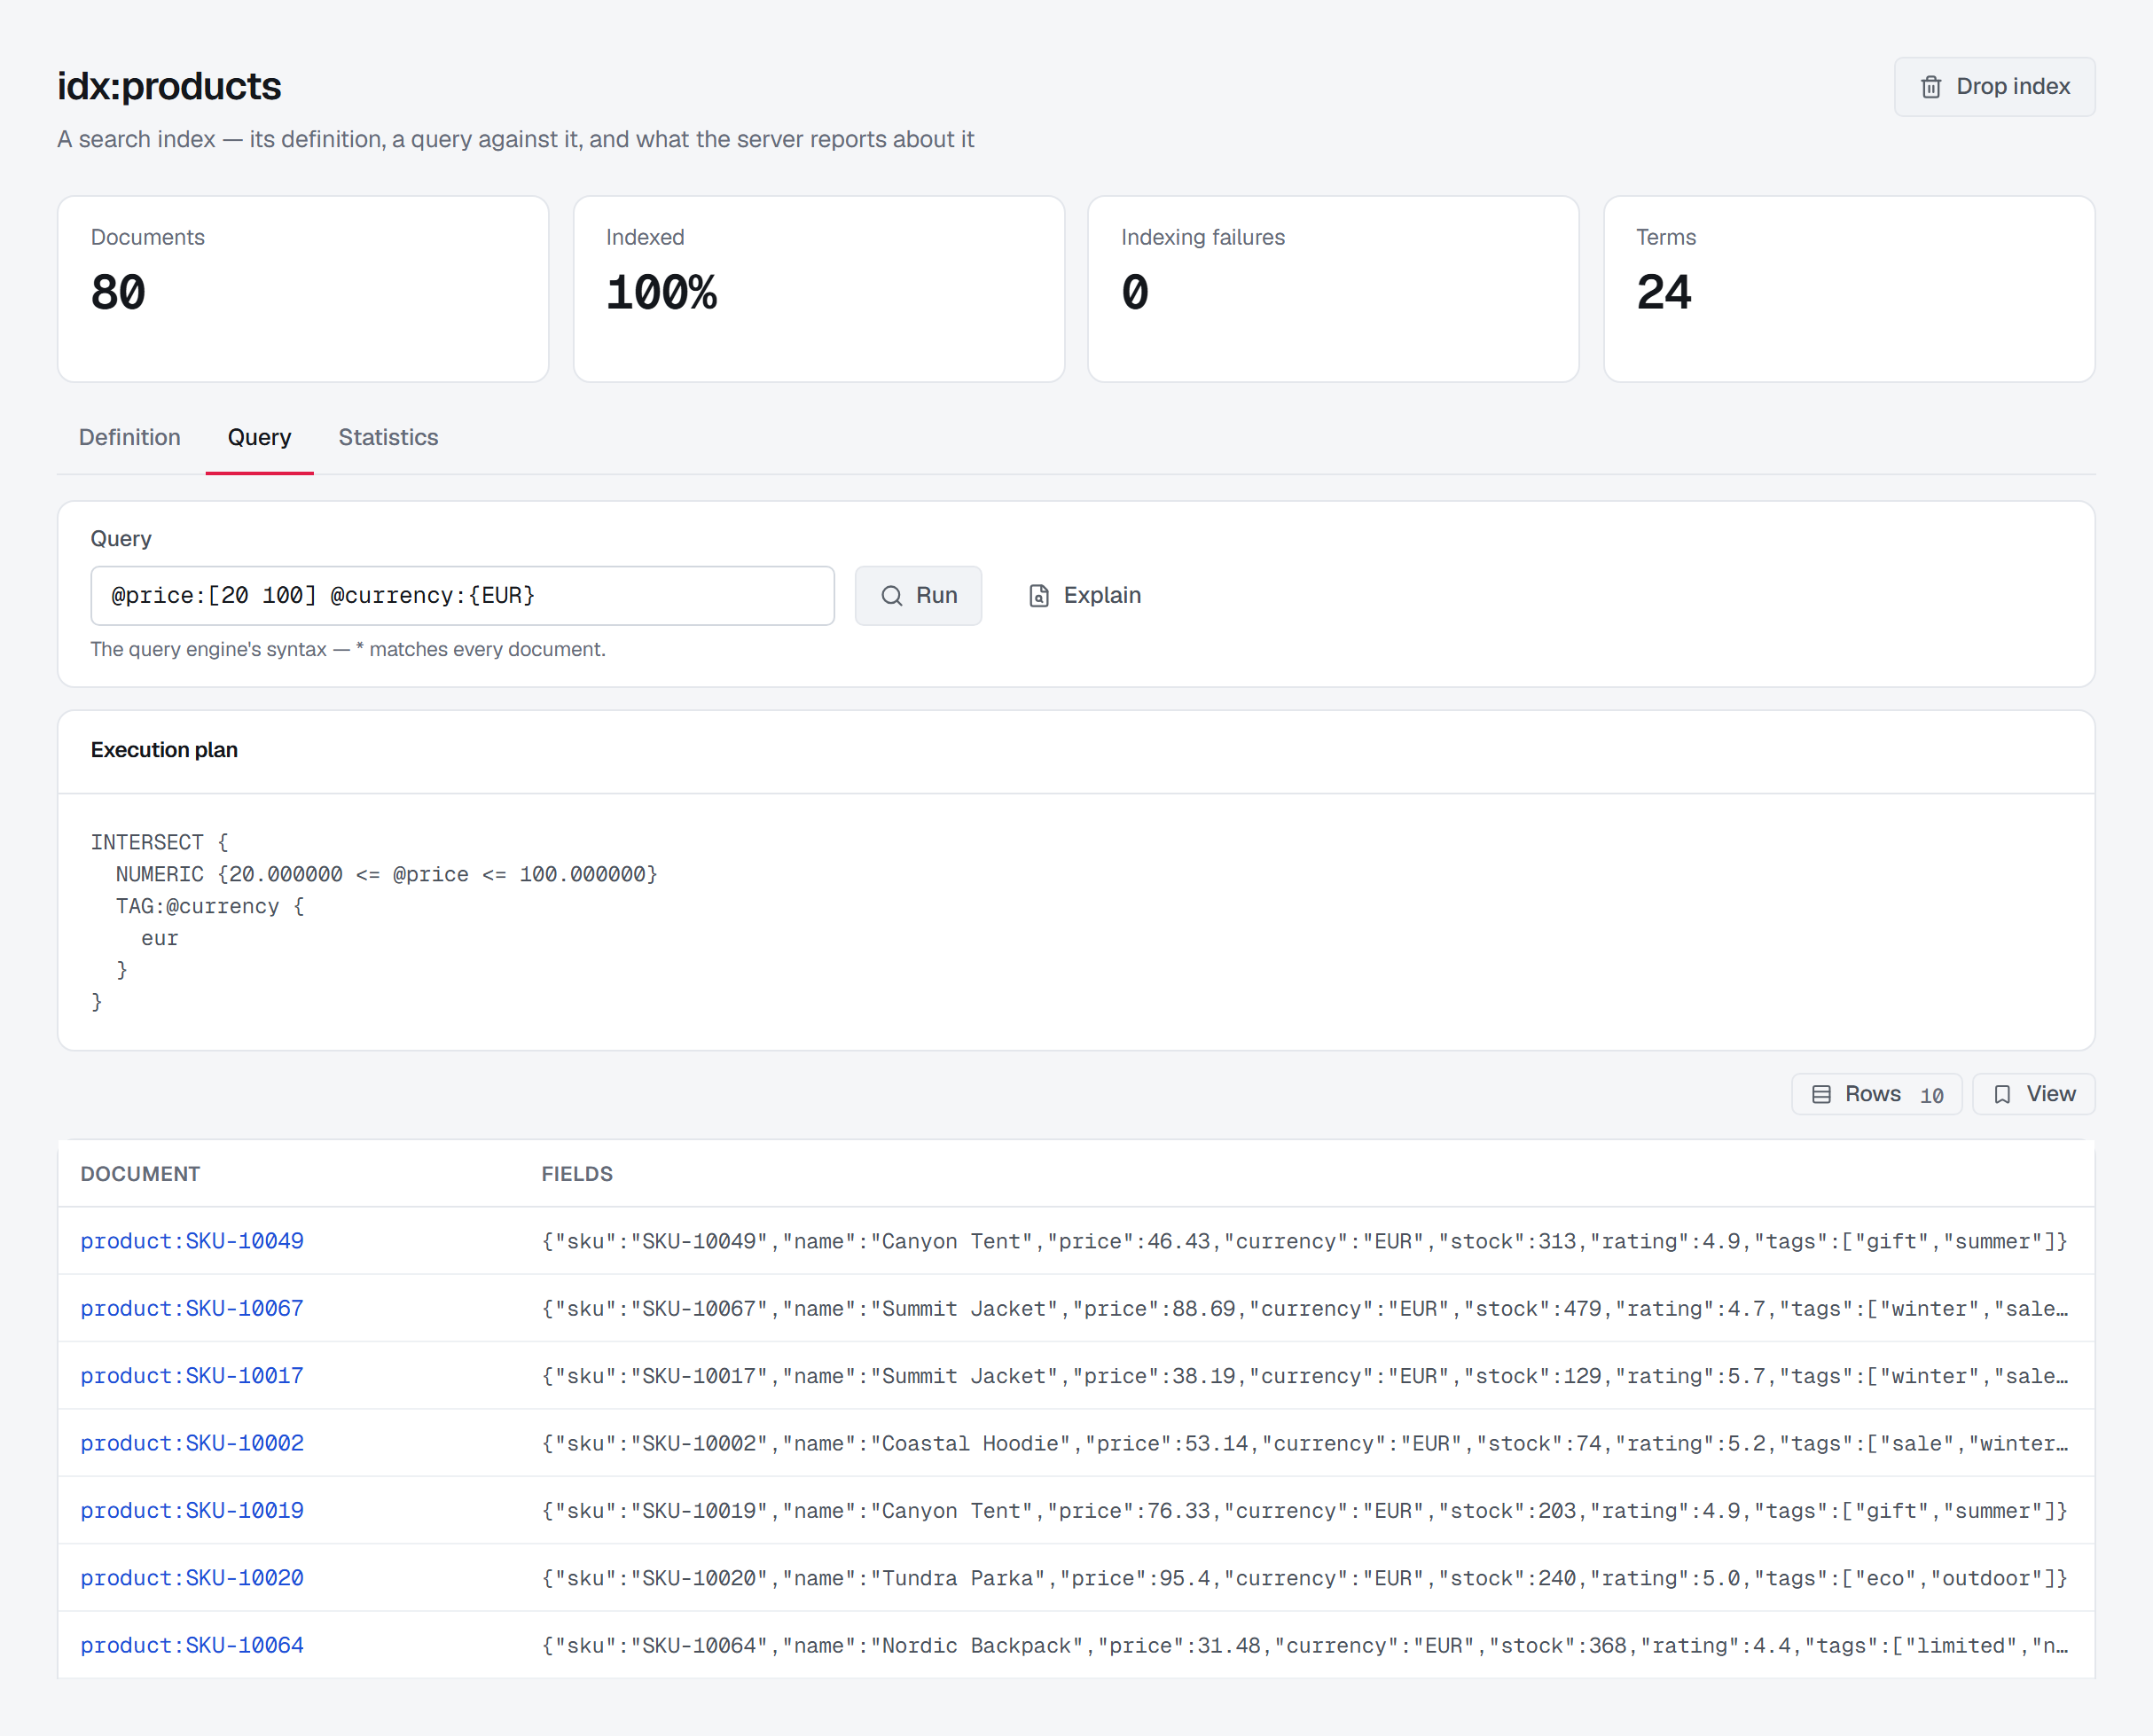
Task: Click the query syntax hint text
Action: click(348, 649)
